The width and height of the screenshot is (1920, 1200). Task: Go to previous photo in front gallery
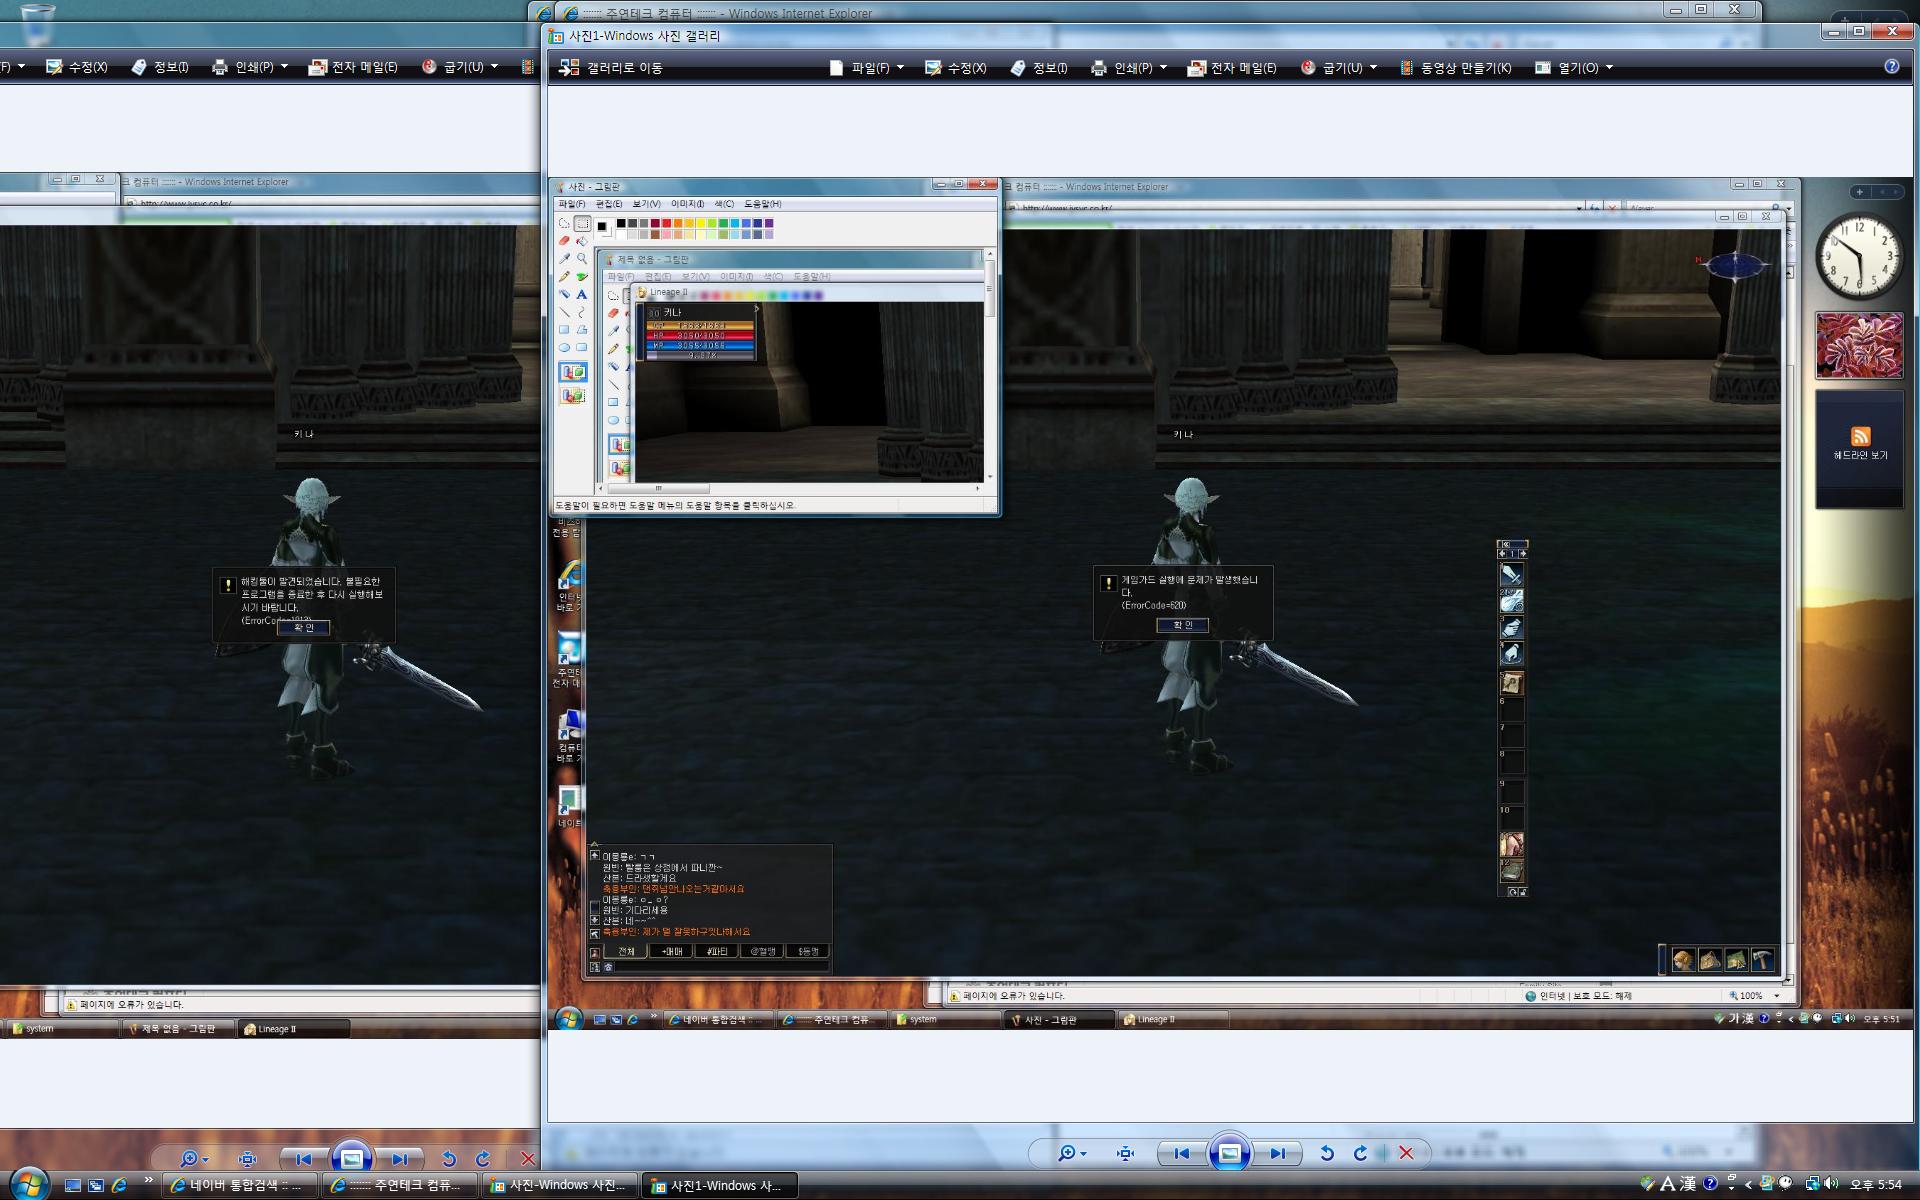point(1181,1153)
